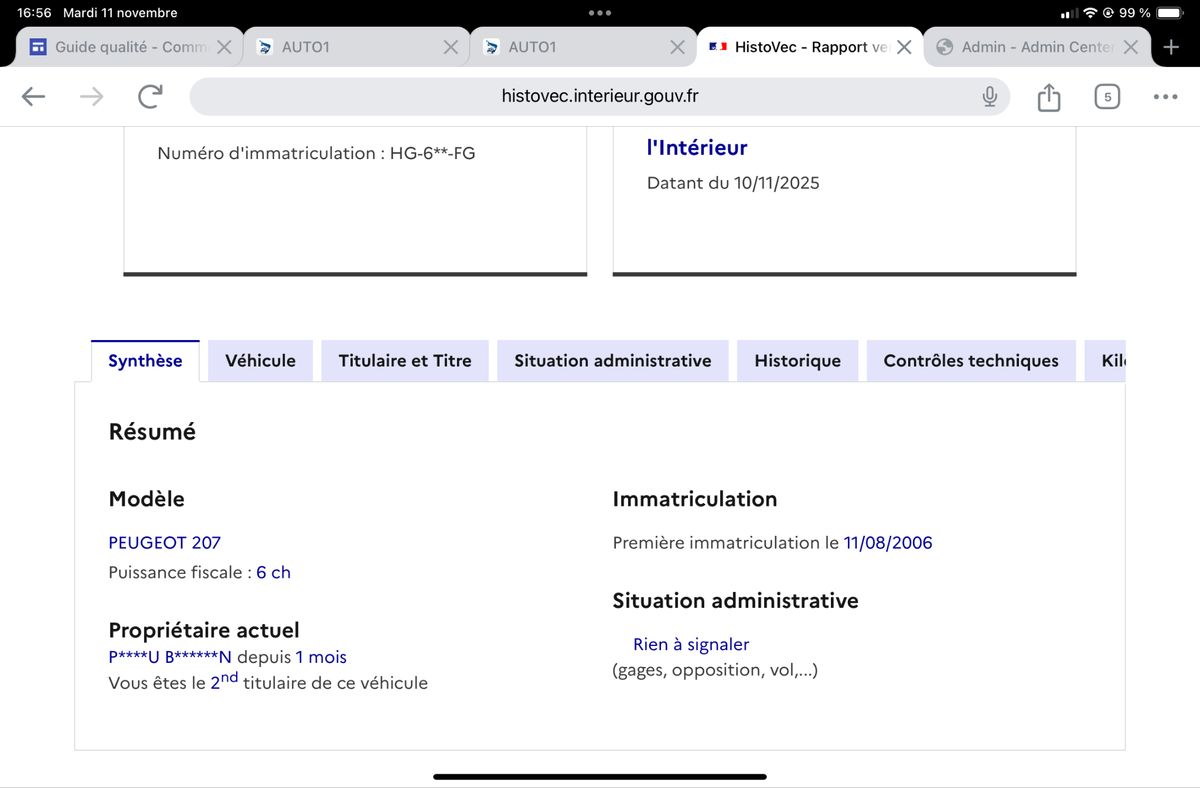Open the share sheet icon
Image resolution: width=1200 pixels, height=788 pixels.
pyautogui.click(x=1048, y=97)
